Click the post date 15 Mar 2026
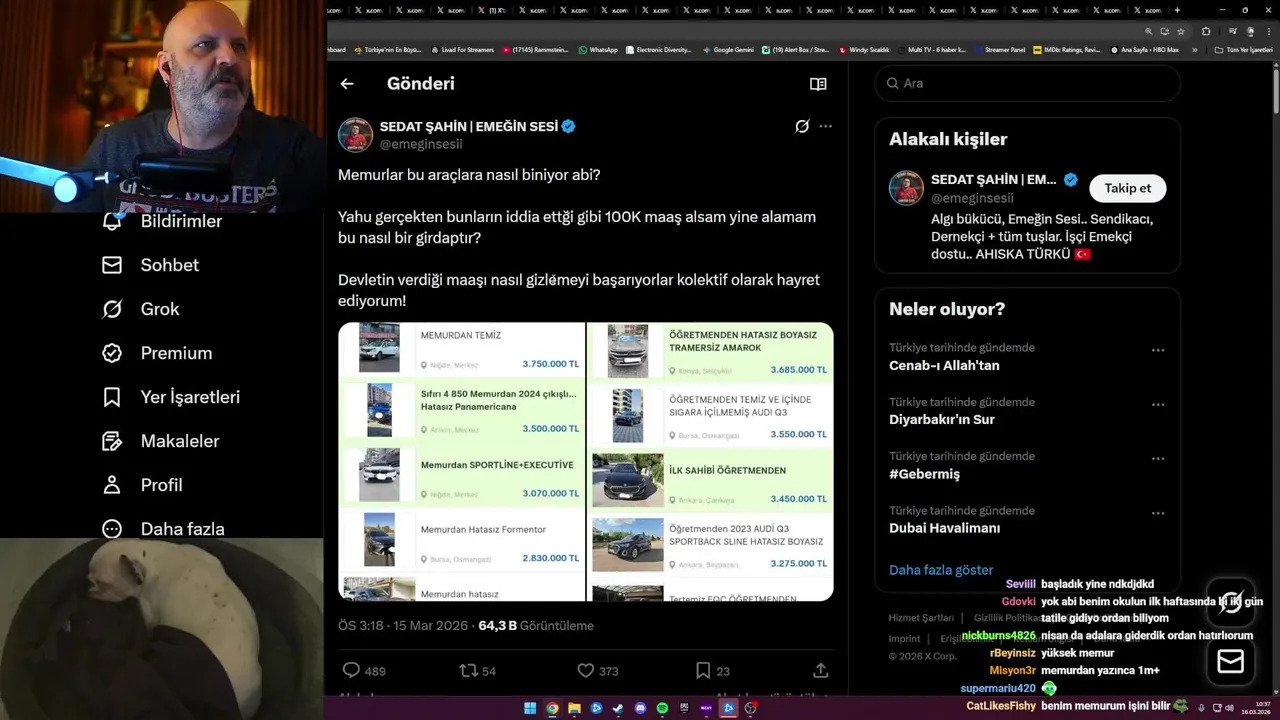This screenshot has height=720, width=1280. pos(431,626)
